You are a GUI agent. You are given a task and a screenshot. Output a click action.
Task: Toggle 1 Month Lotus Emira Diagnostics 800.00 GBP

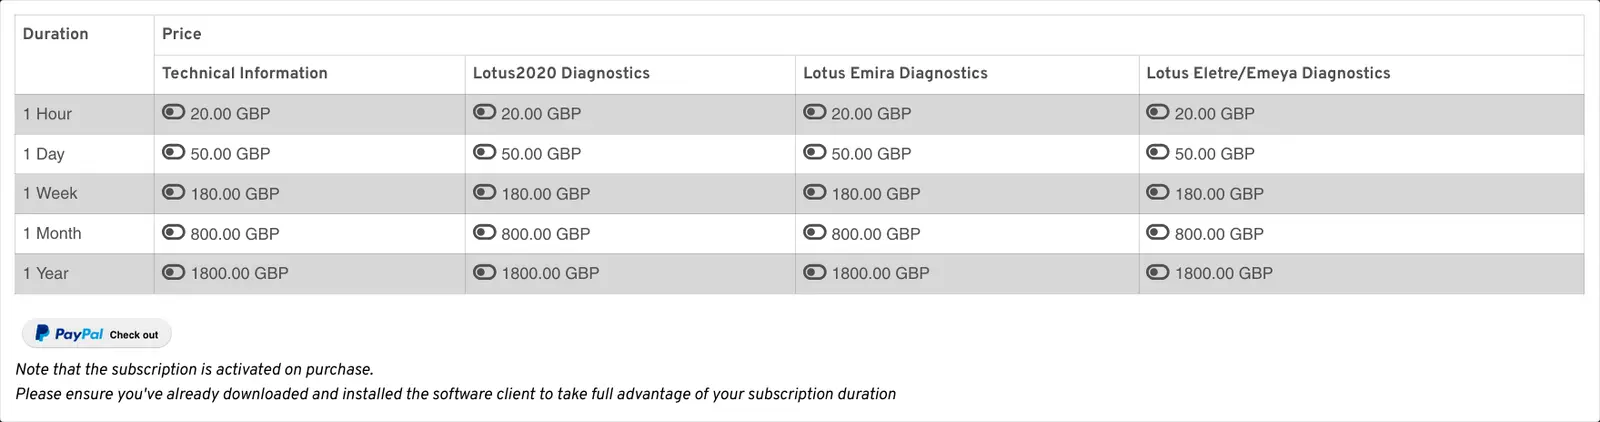pos(814,232)
